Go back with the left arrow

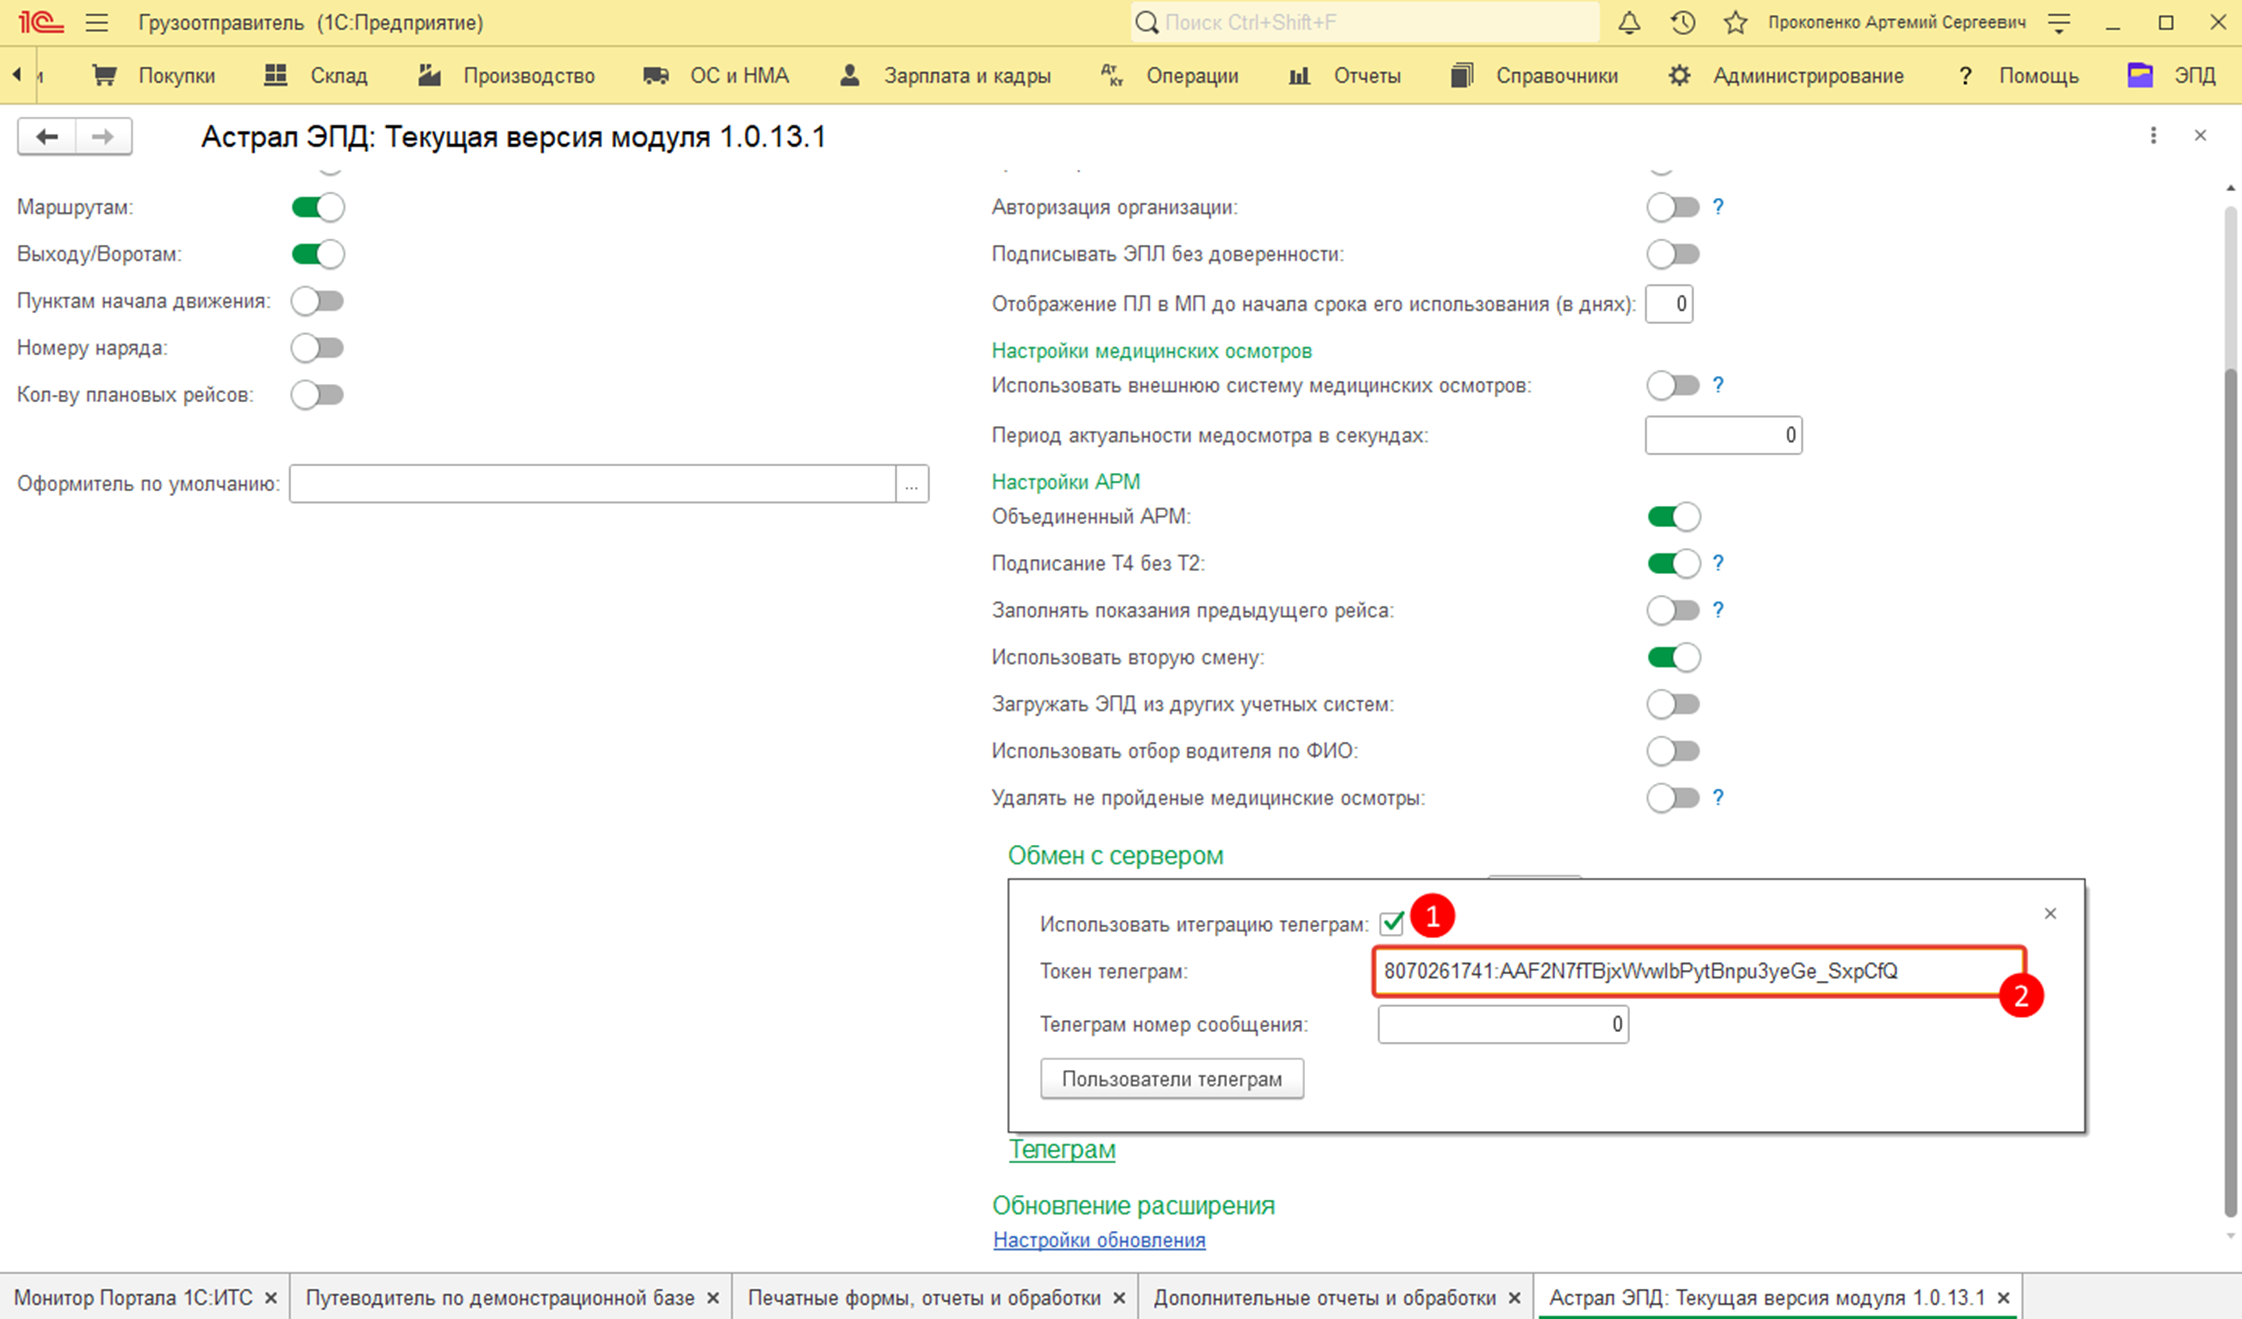coord(46,136)
